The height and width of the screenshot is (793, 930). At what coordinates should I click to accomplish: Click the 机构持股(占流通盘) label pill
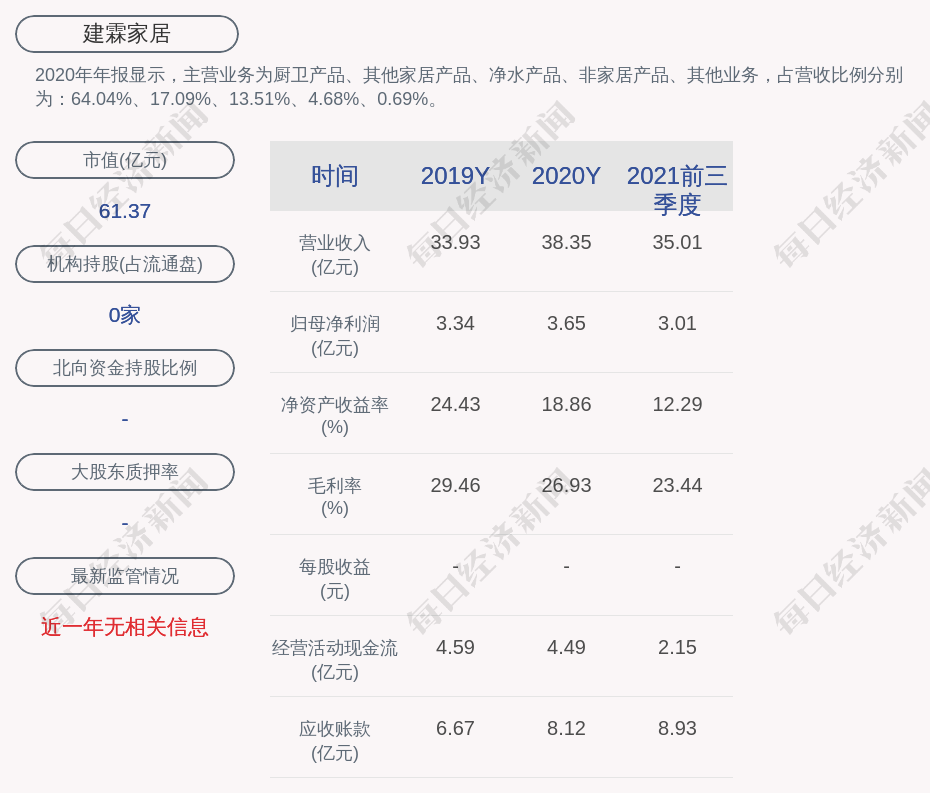click(125, 264)
